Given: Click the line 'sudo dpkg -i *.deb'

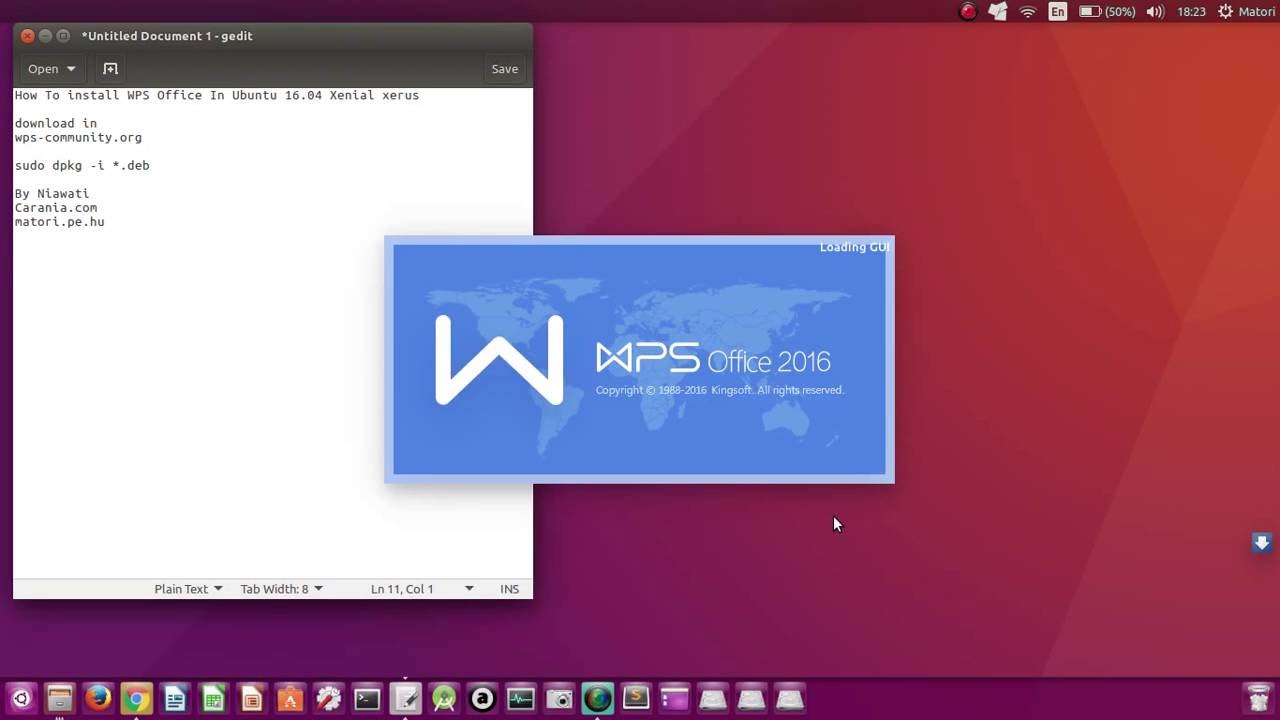Looking at the screenshot, I should click(x=82, y=166).
